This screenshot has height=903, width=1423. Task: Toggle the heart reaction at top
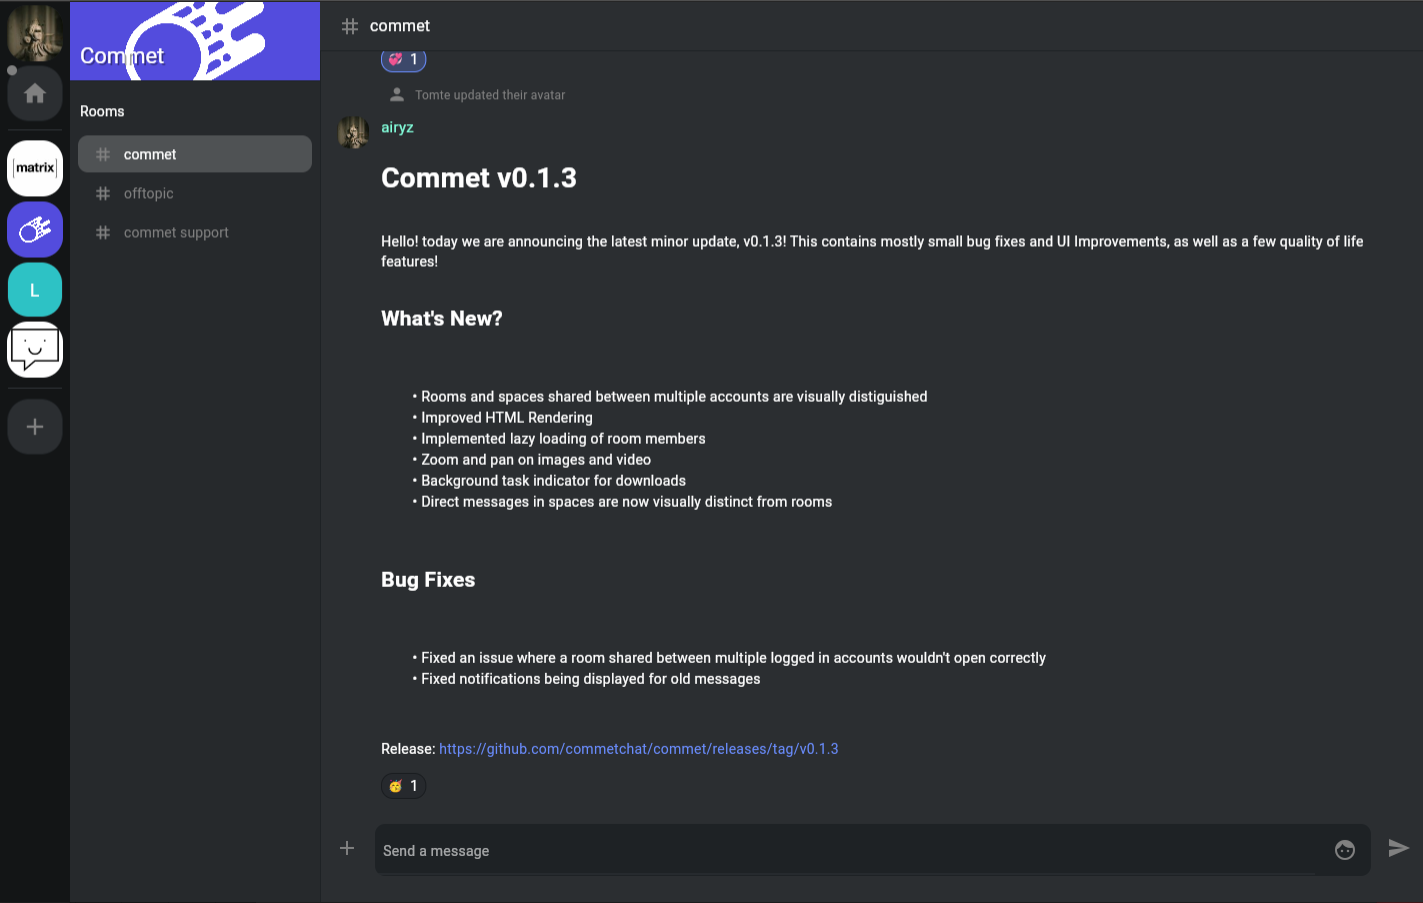(x=404, y=60)
